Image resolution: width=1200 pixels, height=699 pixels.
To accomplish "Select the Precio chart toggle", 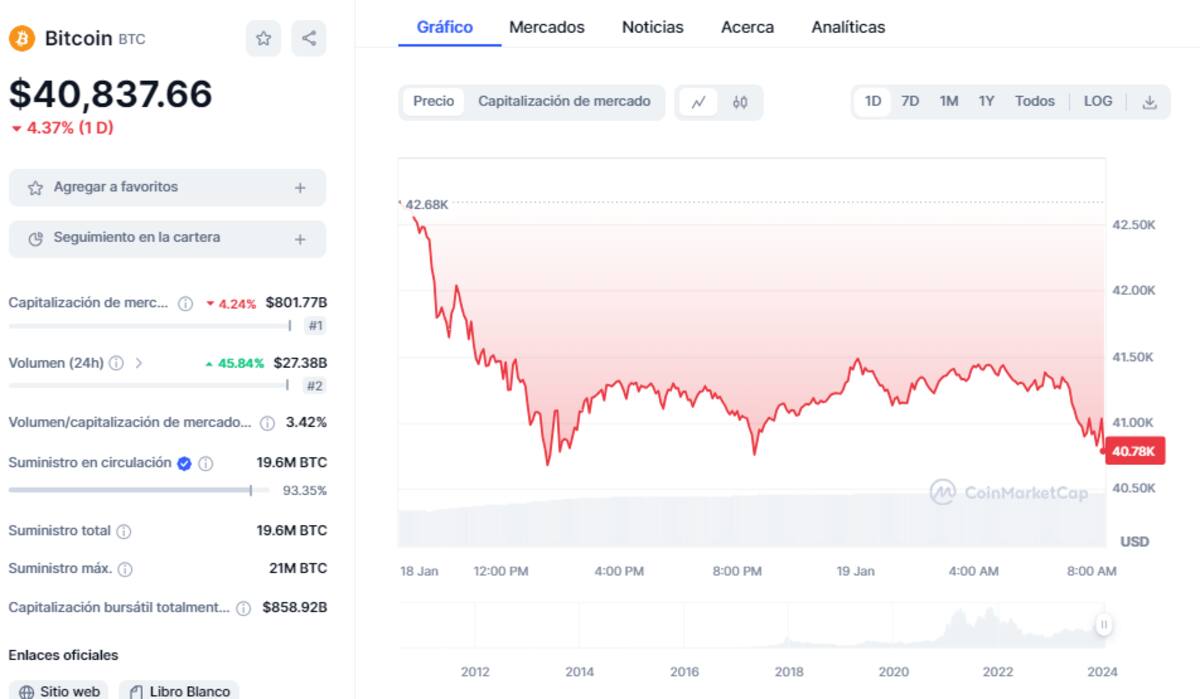I will pyautogui.click(x=434, y=101).
